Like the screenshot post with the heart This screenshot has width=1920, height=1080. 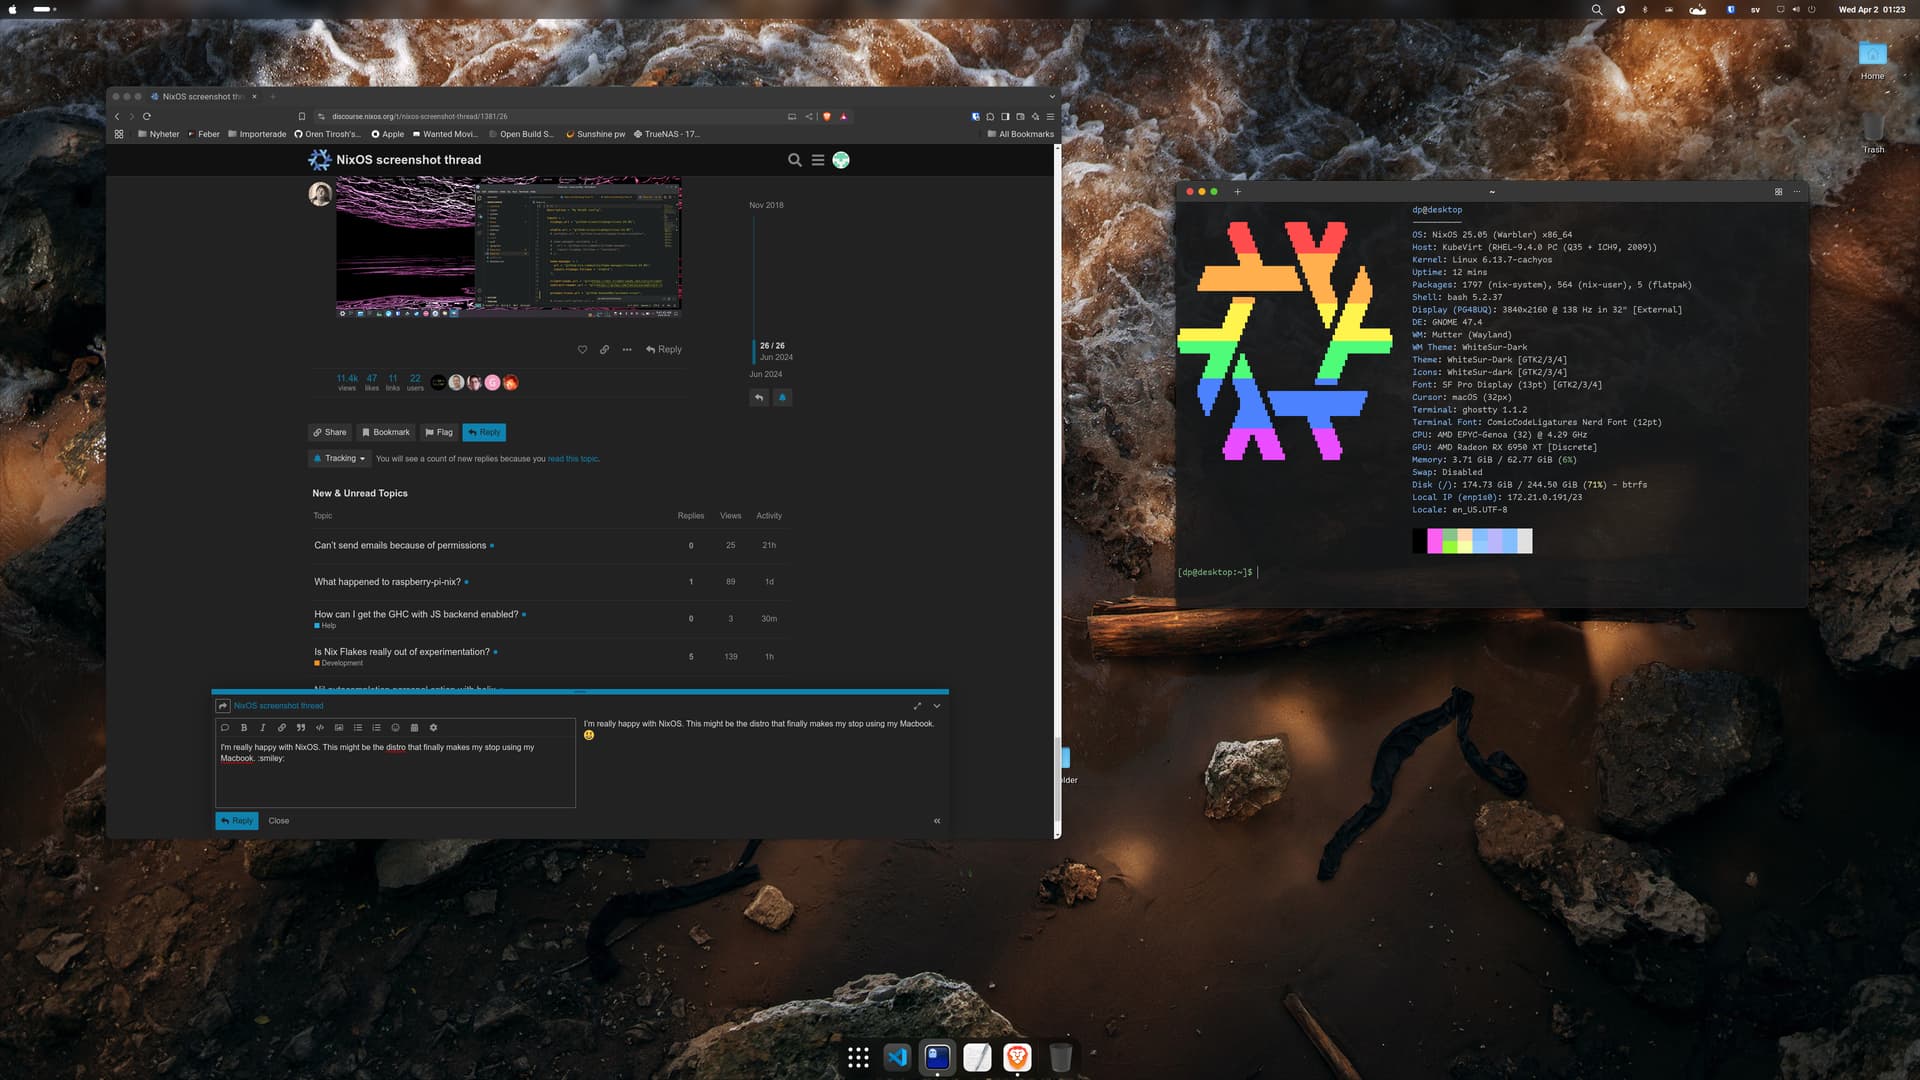(583, 349)
